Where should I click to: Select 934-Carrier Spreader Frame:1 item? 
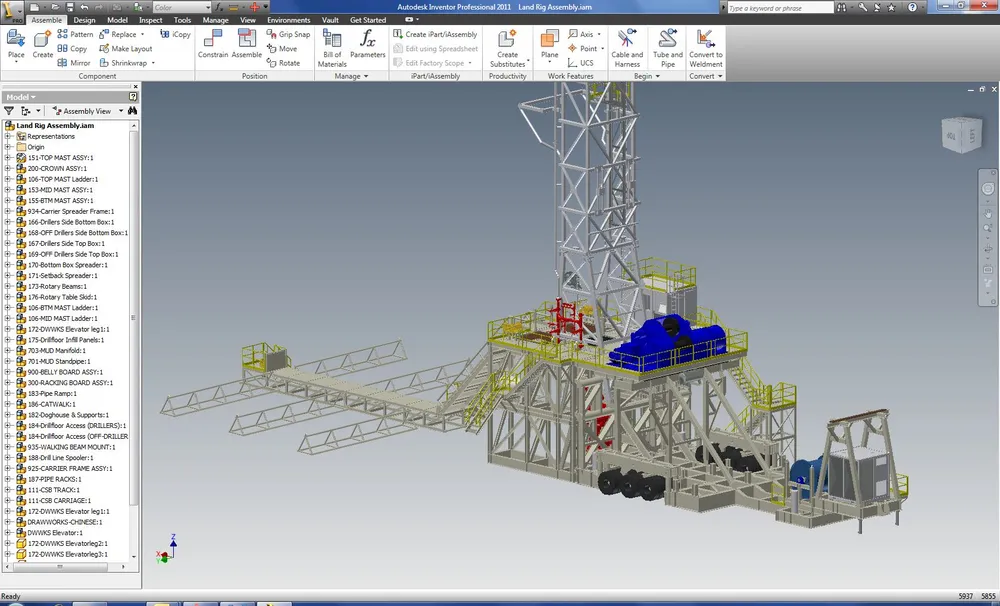[x=70, y=212]
